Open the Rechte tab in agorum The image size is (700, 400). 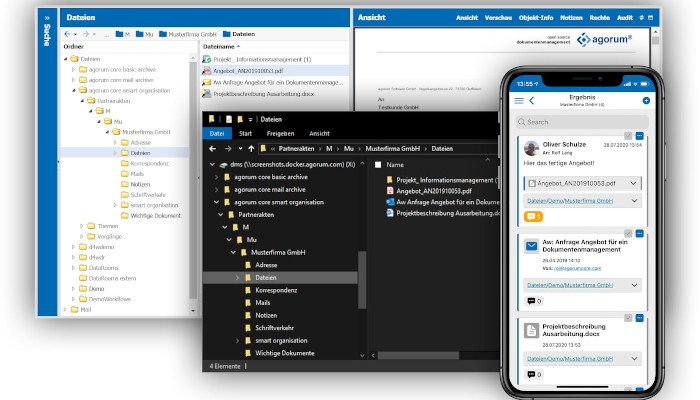[600, 18]
